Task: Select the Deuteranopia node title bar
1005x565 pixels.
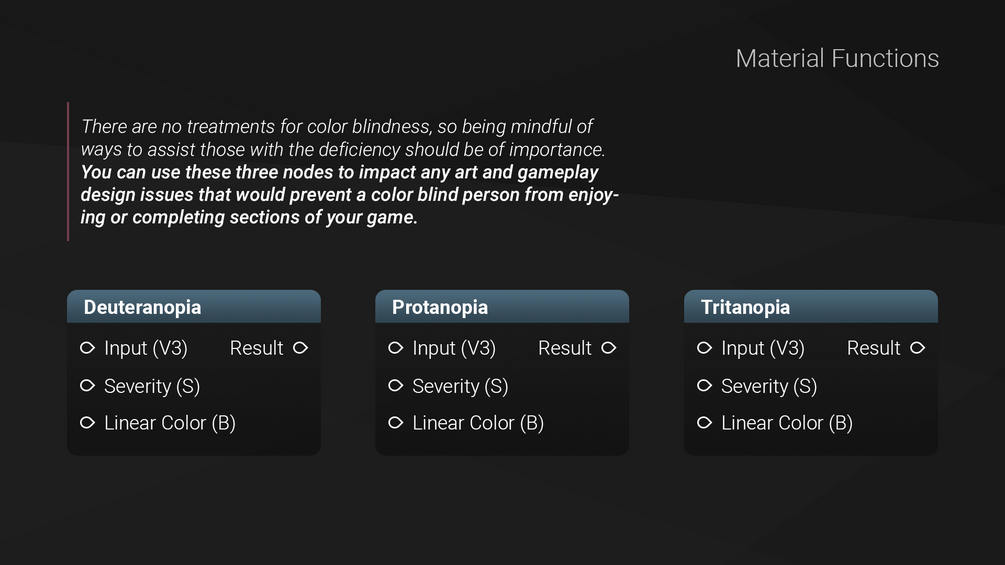Action: 194,306
